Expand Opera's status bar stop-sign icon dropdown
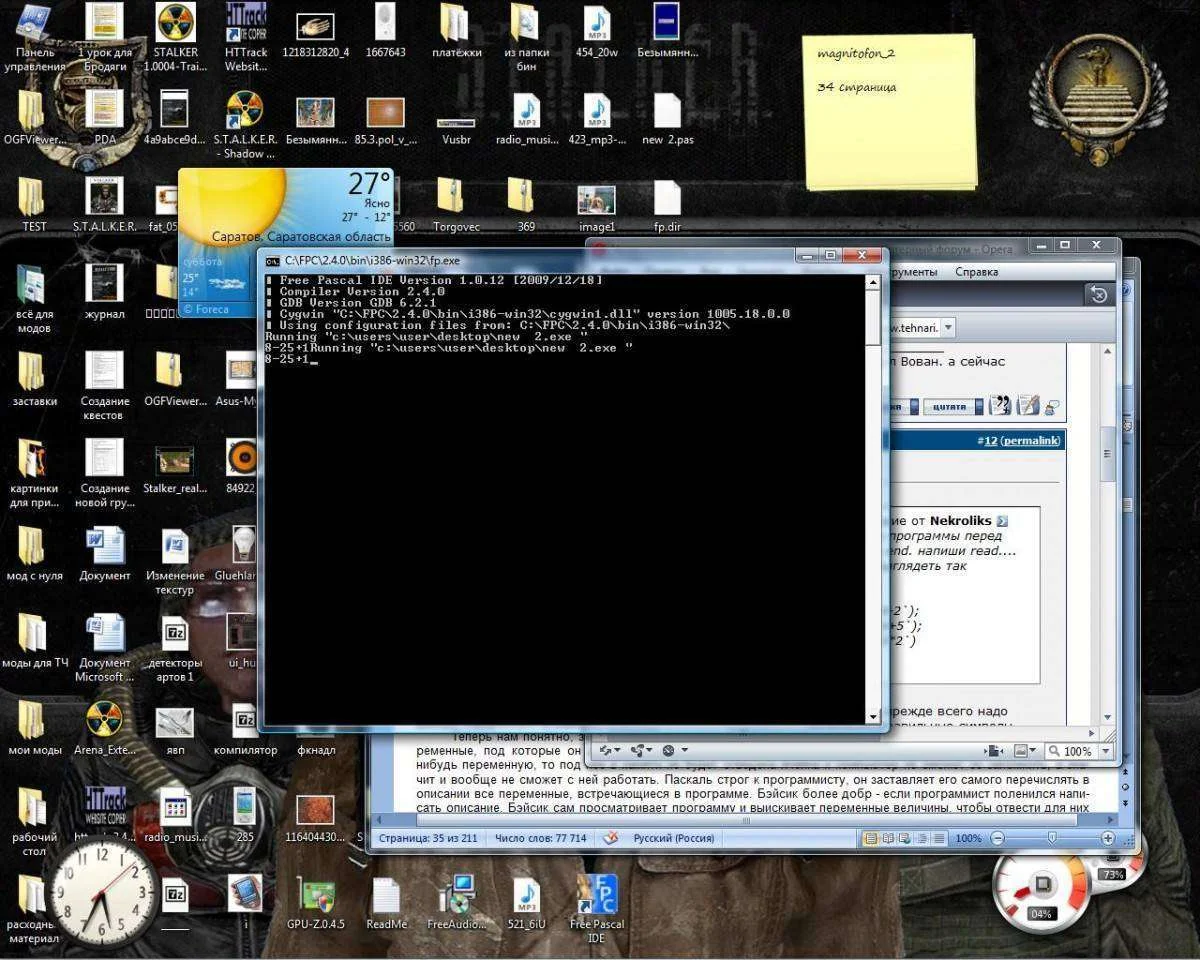Screen dimensions: 1200x960 pyautogui.click(x=683, y=750)
